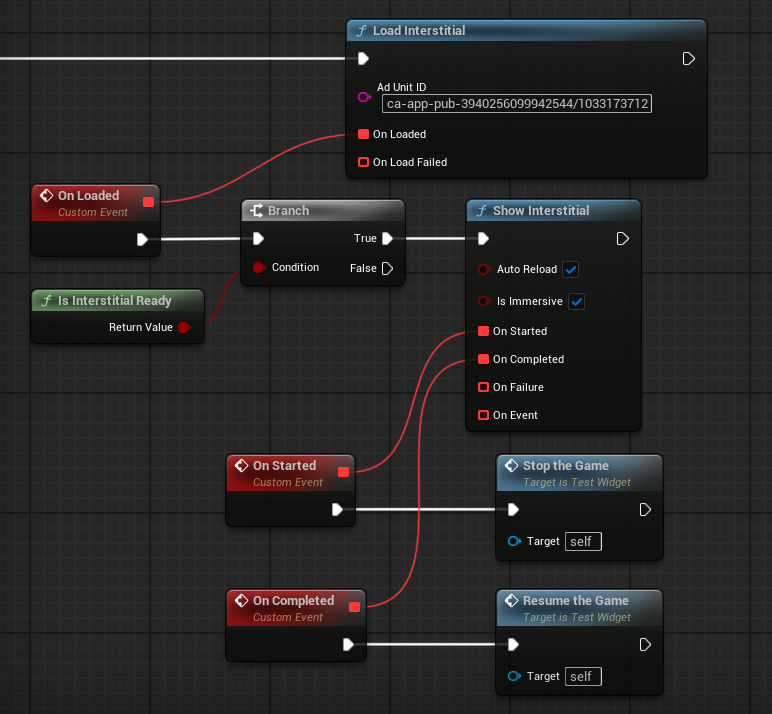Select the Show Interstitial node header
Screen dimensions: 772x714
point(540,211)
